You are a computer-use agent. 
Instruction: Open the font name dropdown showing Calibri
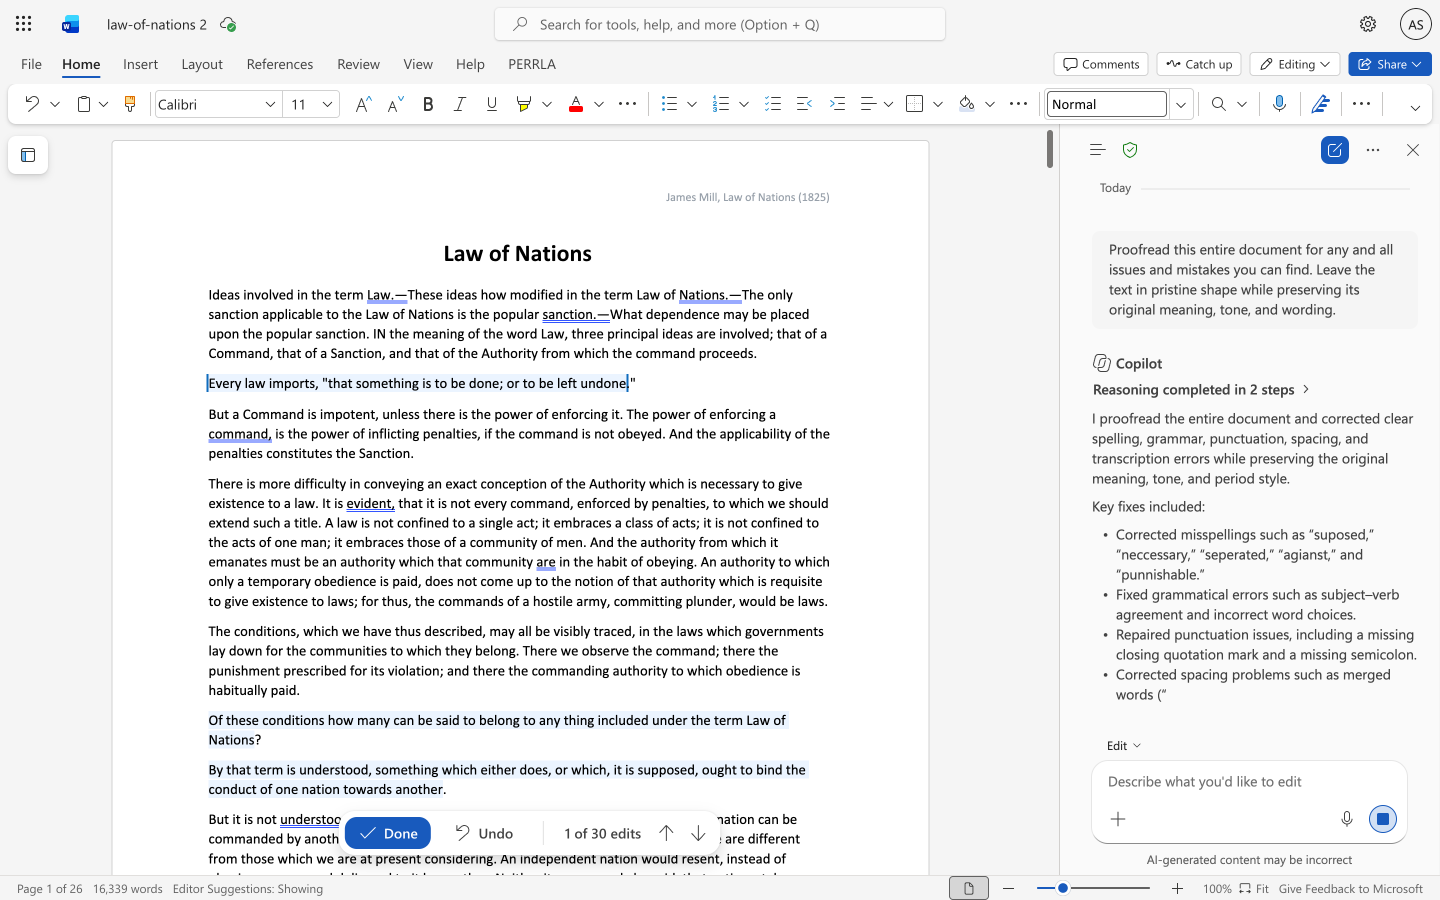(x=270, y=104)
